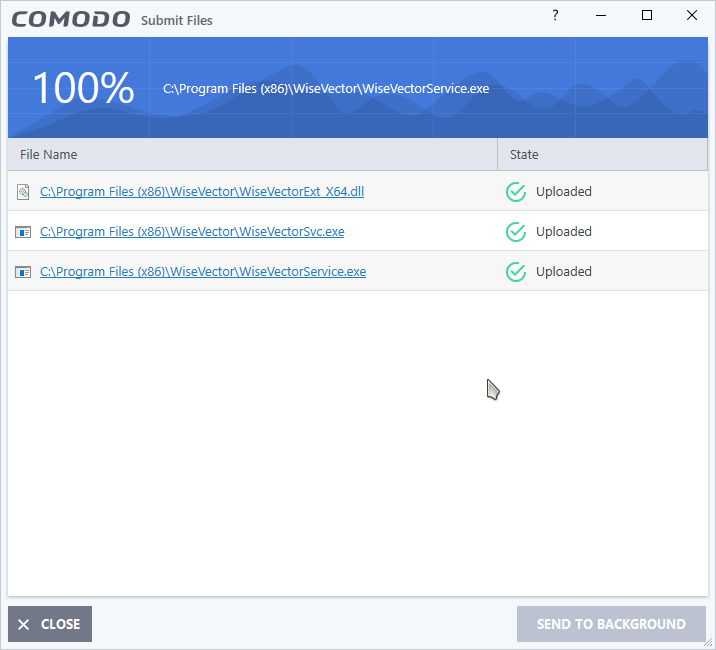Grab the resize grip at window corner
Viewport: 716px width, 650px height.
pyautogui.click(x=709, y=644)
